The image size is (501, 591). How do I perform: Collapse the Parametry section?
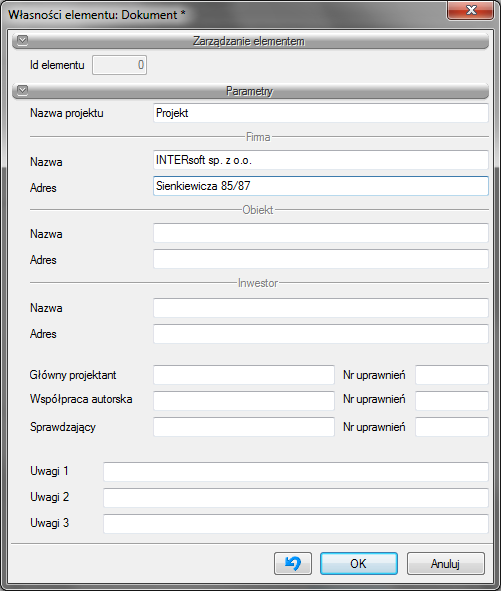coord(23,90)
